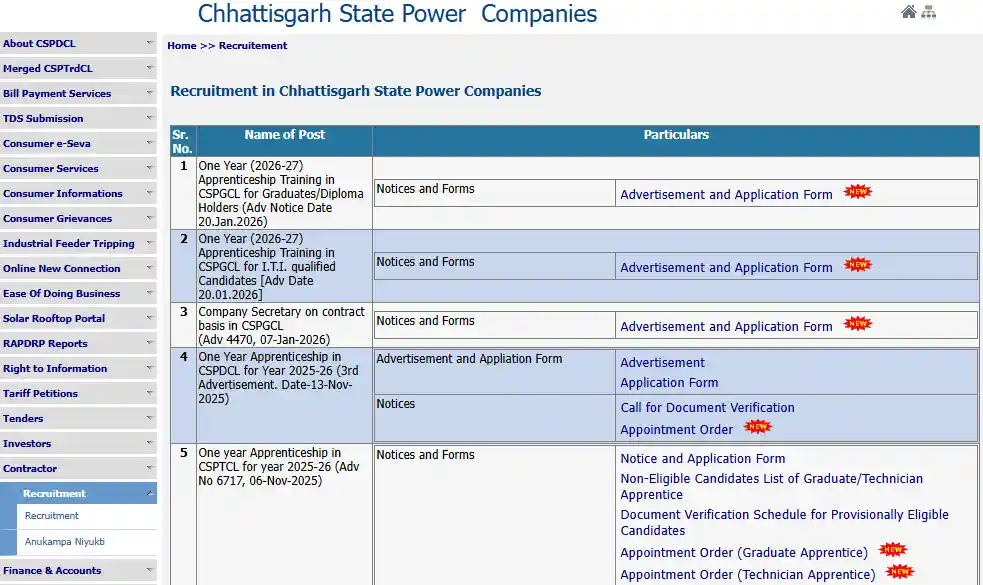Image resolution: width=983 pixels, height=585 pixels.
Task: Click the home icon at top right
Action: (907, 11)
